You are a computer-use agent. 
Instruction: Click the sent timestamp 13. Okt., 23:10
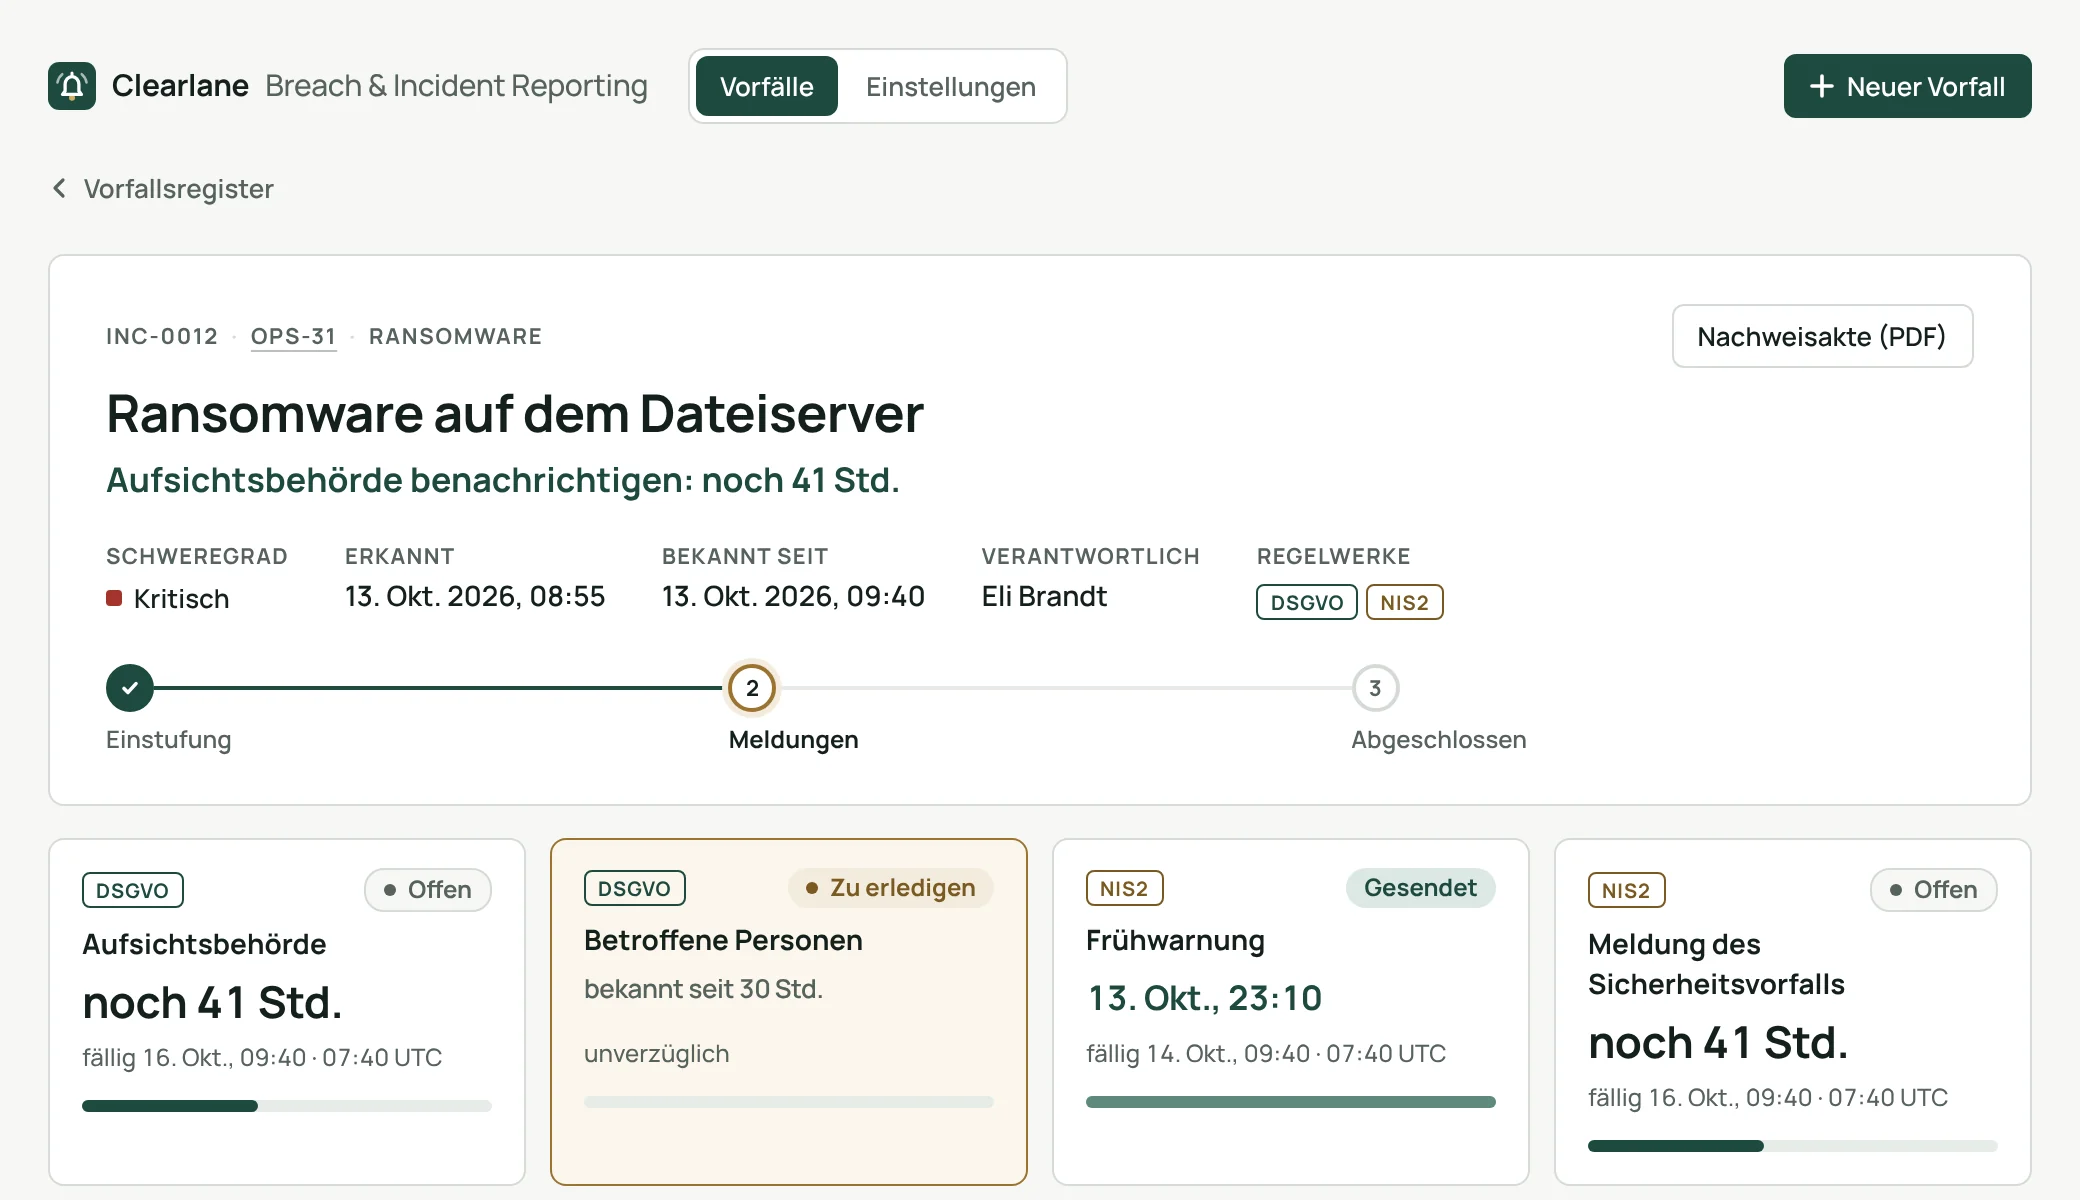[1204, 998]
